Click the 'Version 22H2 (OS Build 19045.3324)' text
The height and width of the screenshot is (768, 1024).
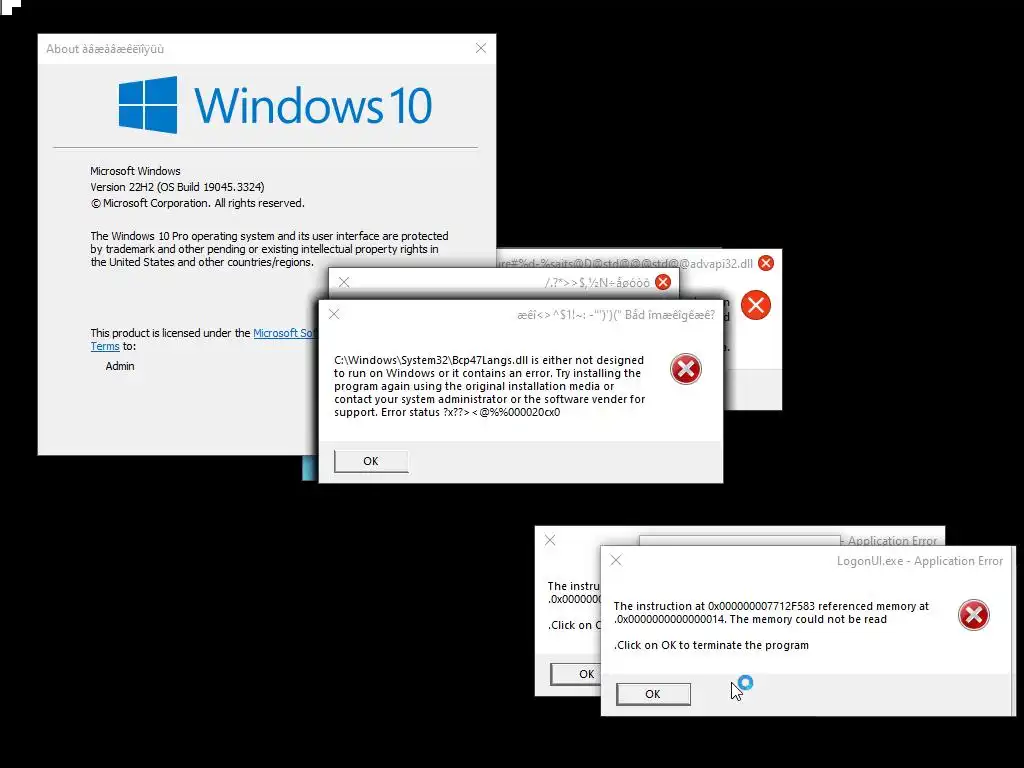pyautogui.click(x=178, y=187)
